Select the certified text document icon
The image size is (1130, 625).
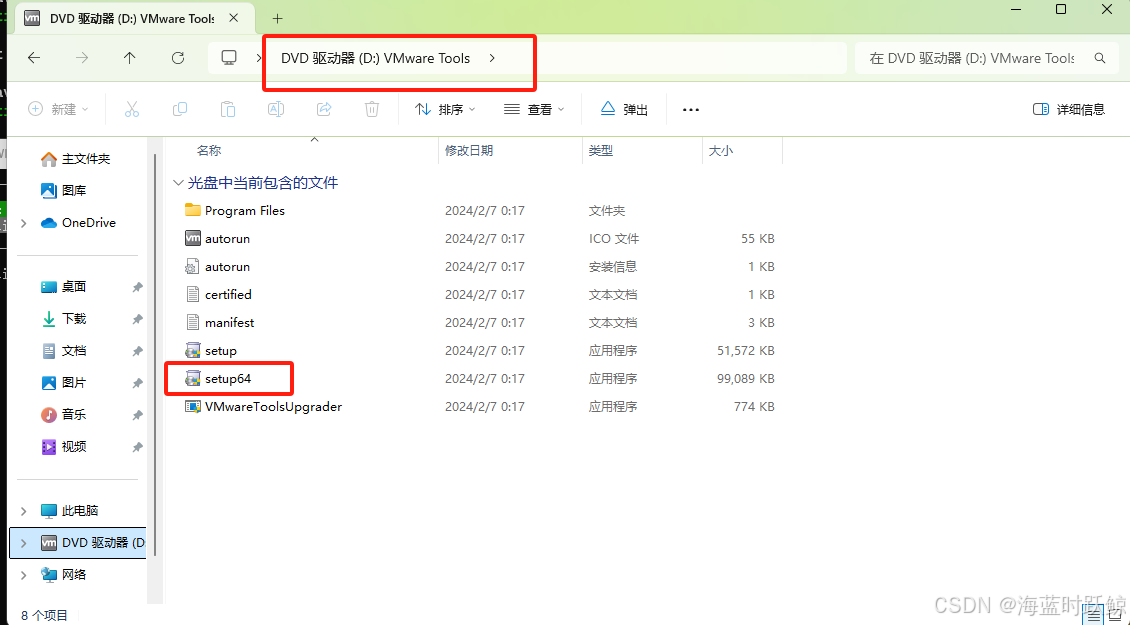(192, 294)
